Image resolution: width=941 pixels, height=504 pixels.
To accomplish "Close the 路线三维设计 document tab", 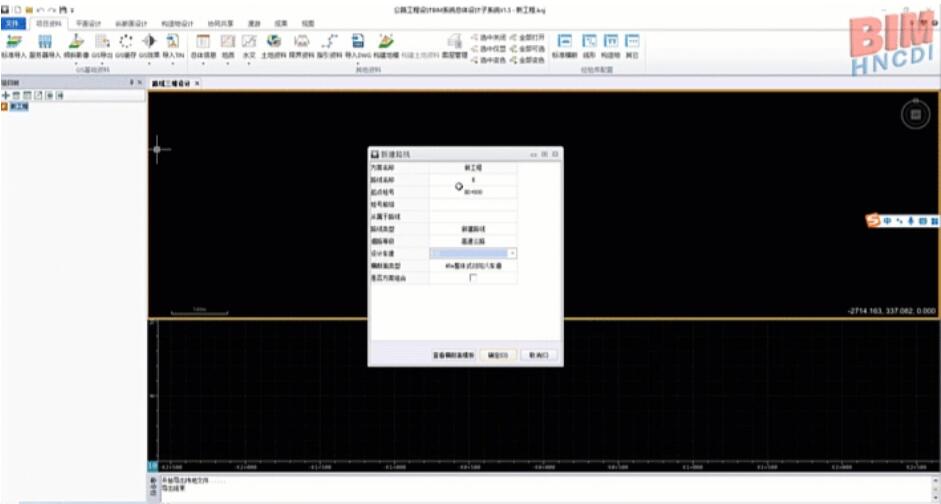I will point(197,83).
